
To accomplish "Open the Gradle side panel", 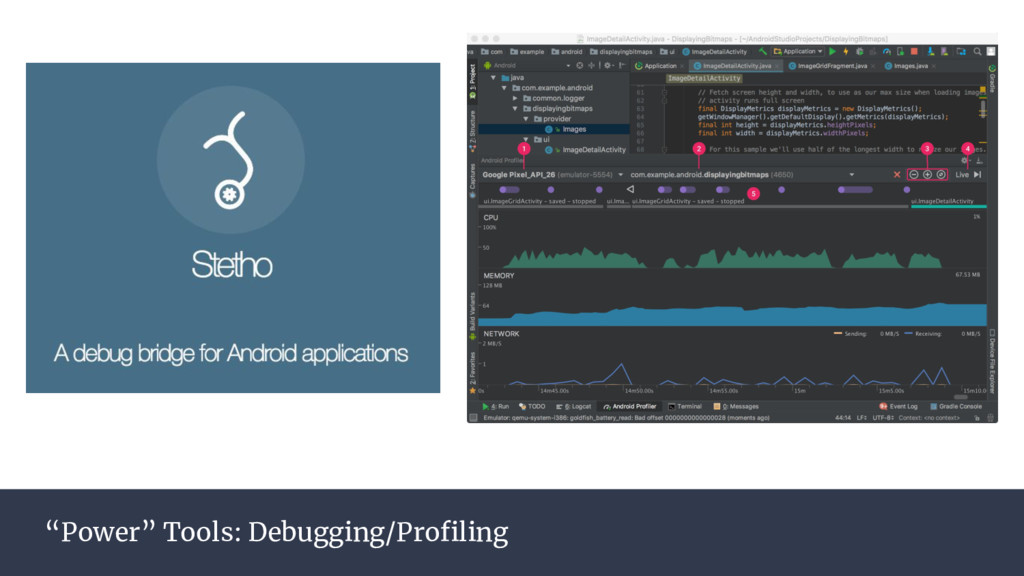I will (x=992, y=79).
